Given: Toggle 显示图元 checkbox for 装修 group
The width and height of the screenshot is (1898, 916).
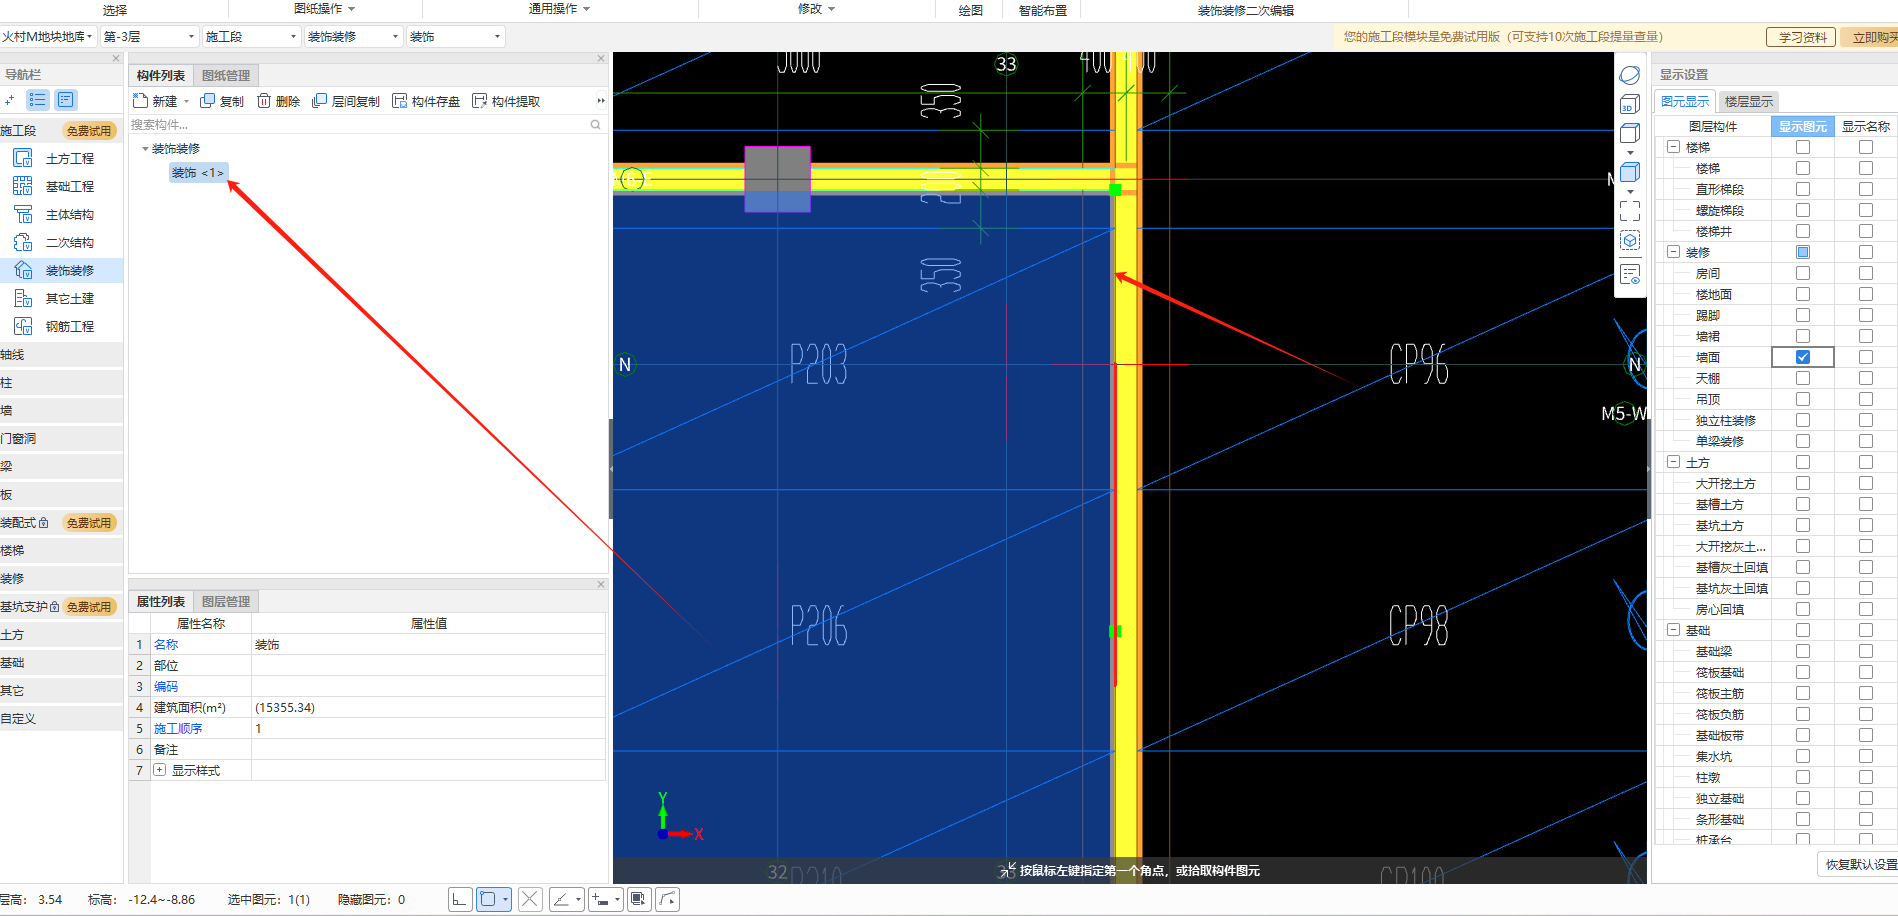Looking at the screenshot, I should point(1803,252).
